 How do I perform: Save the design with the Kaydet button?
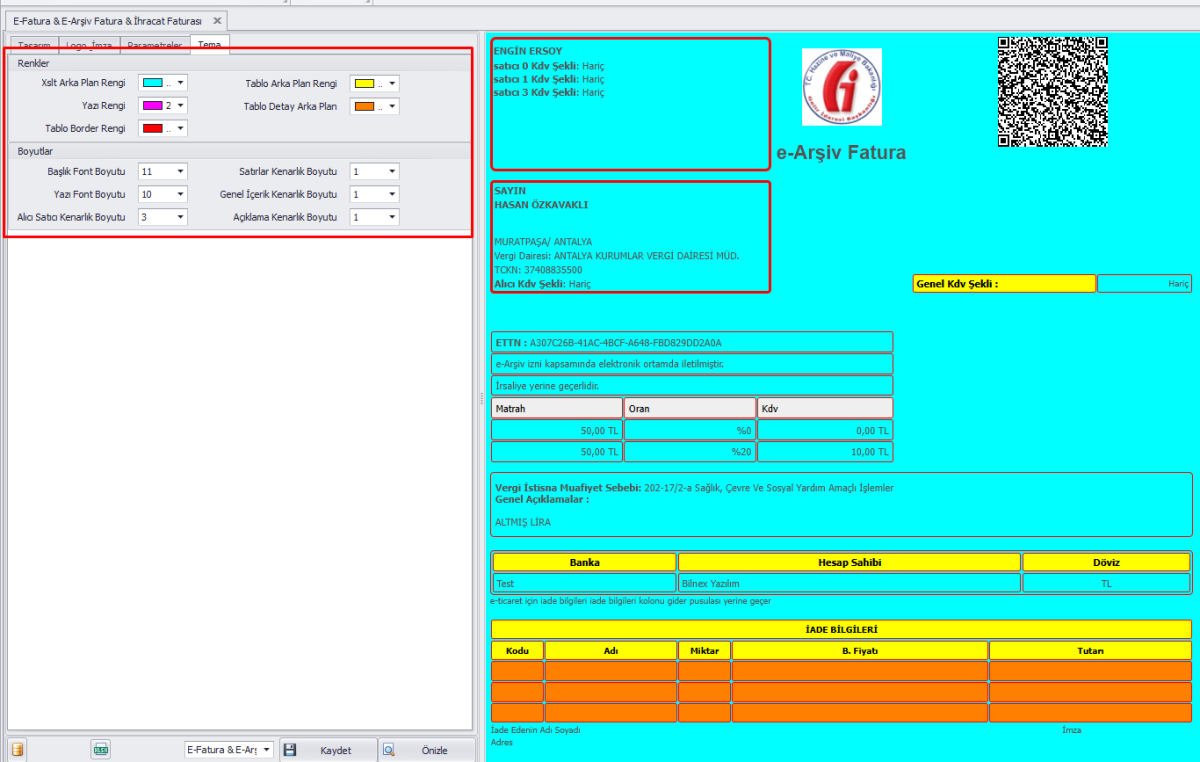point(327,750)
